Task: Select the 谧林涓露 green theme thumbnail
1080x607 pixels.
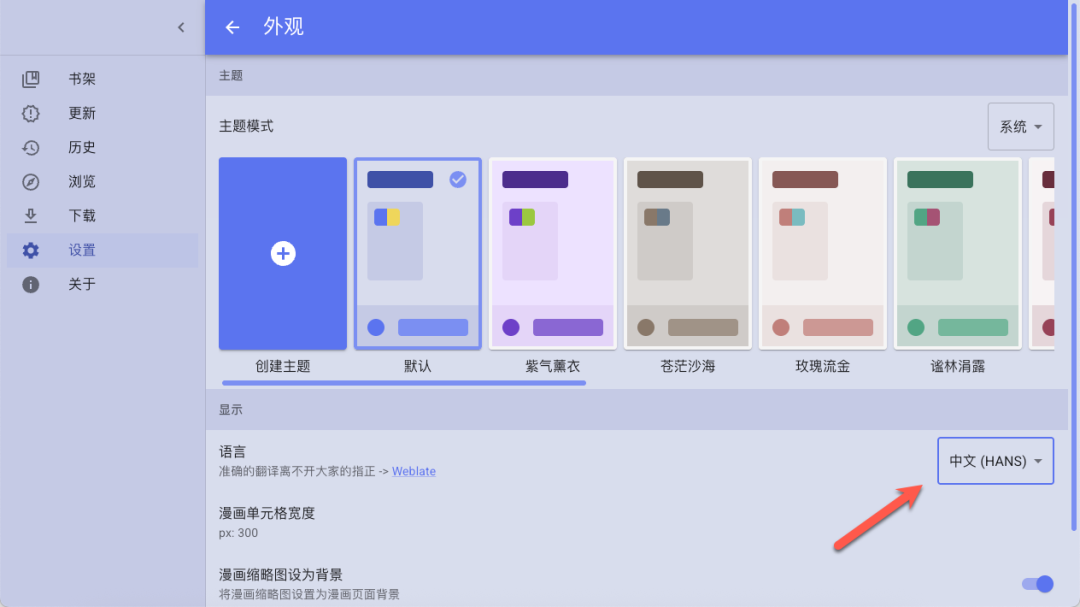Action: (957, 253)
